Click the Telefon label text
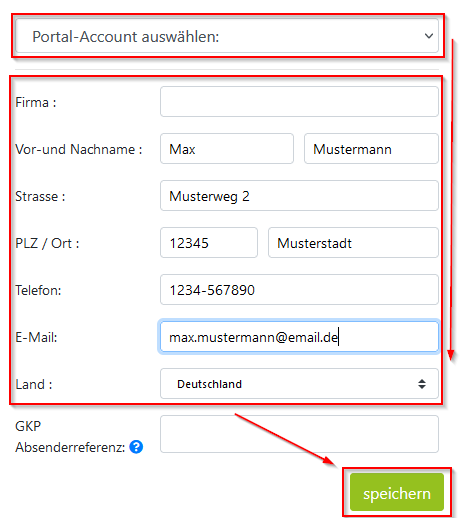Image resolution: width=460 pixels, height=518 pixels. point(38,290)
